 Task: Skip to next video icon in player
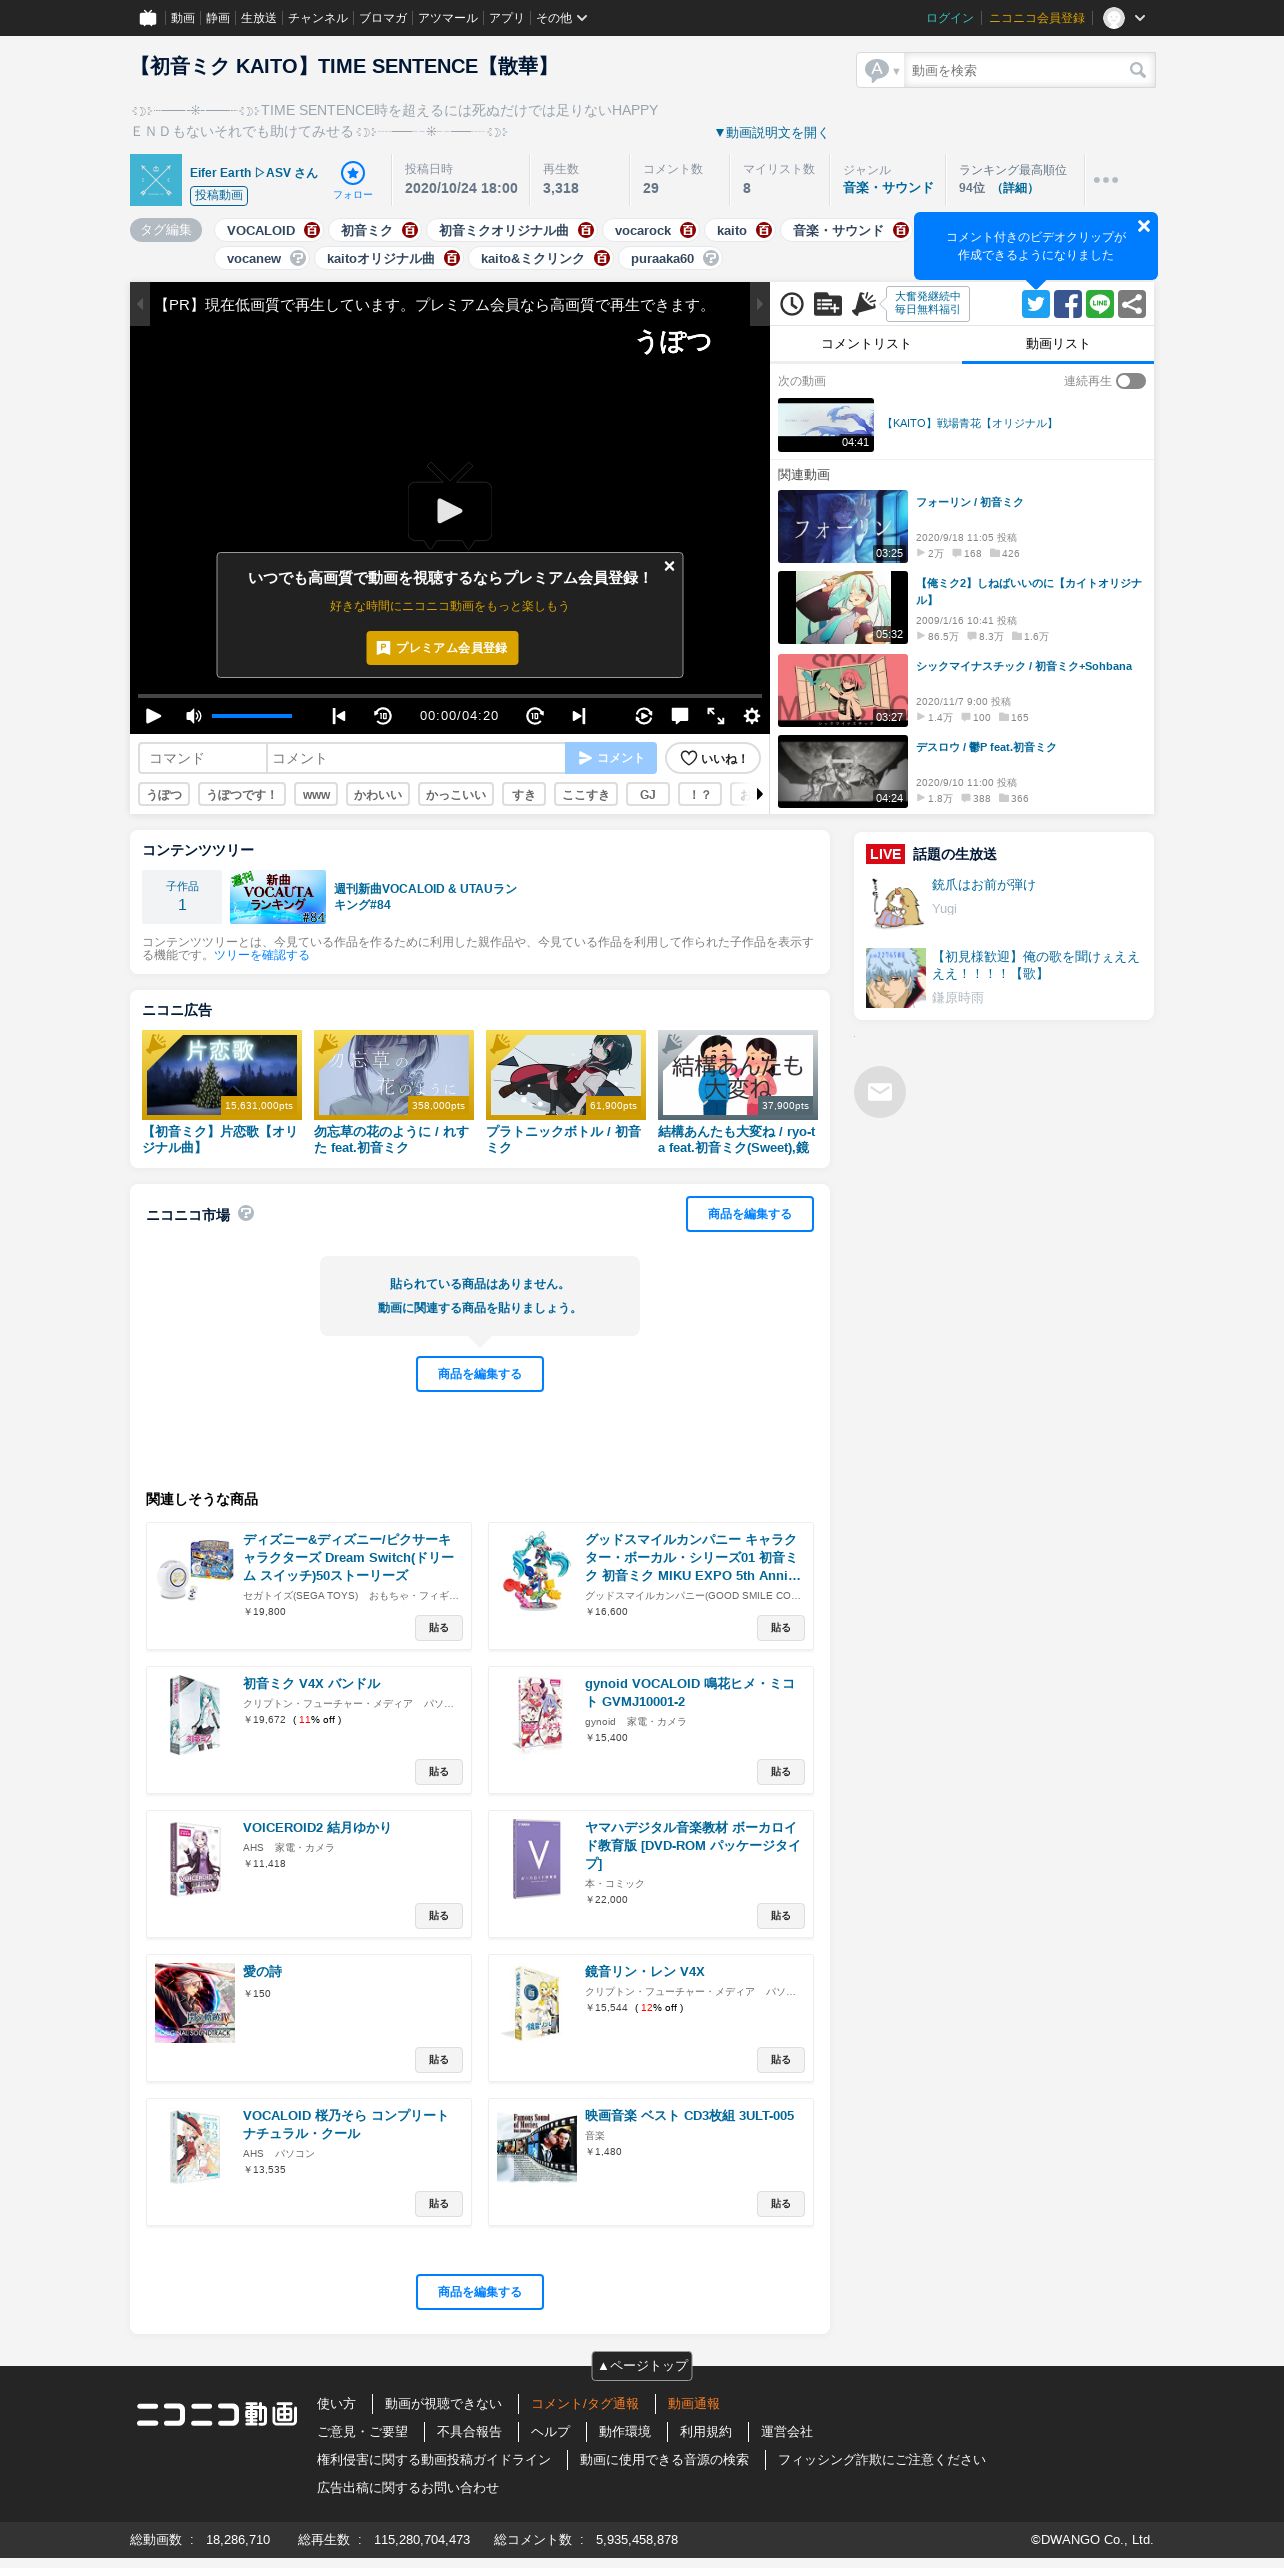tap(579, 716)
